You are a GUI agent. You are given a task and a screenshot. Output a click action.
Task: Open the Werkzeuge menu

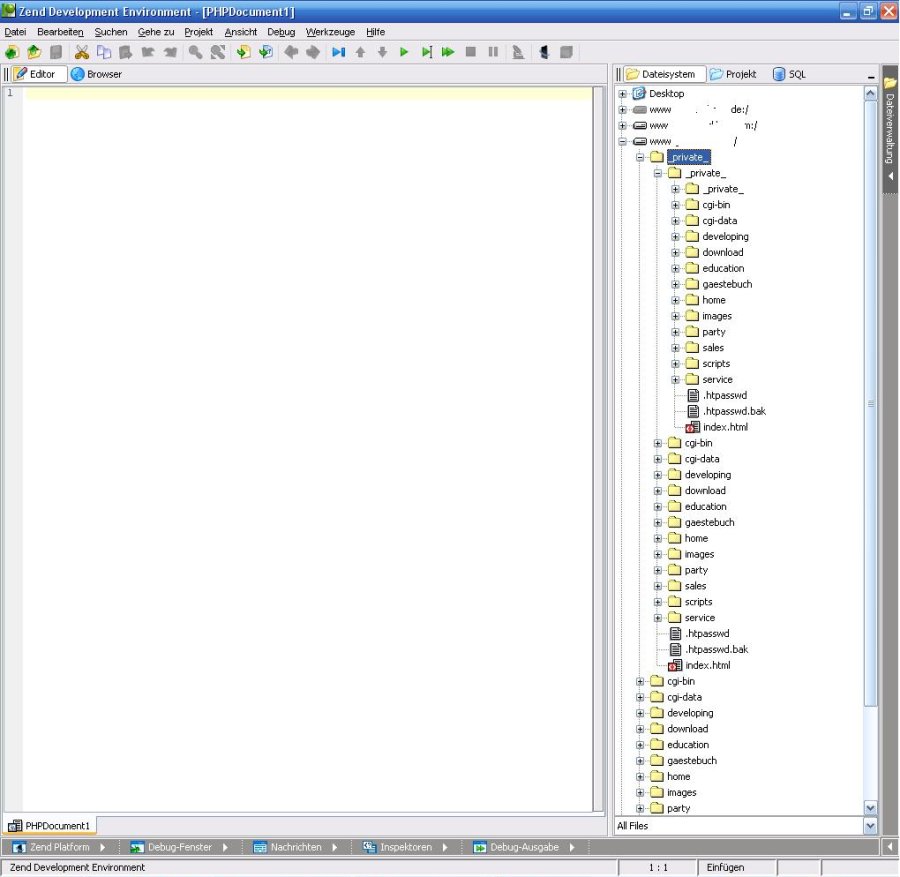click(330, 32)
